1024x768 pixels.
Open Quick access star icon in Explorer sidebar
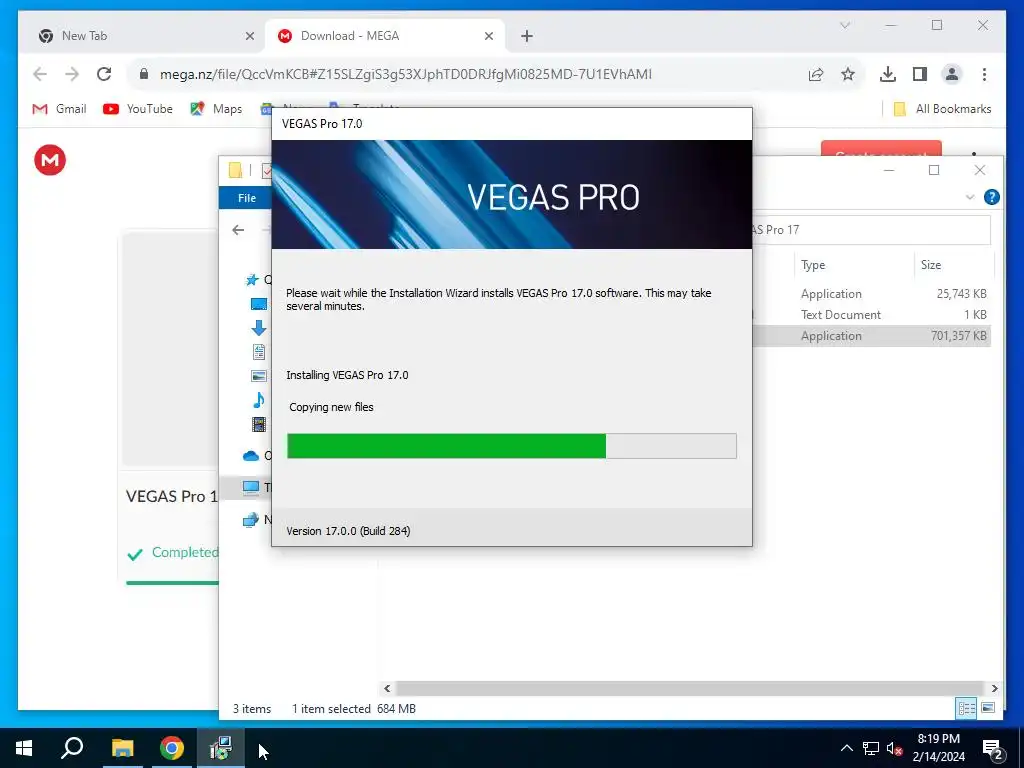click(251, 280)
